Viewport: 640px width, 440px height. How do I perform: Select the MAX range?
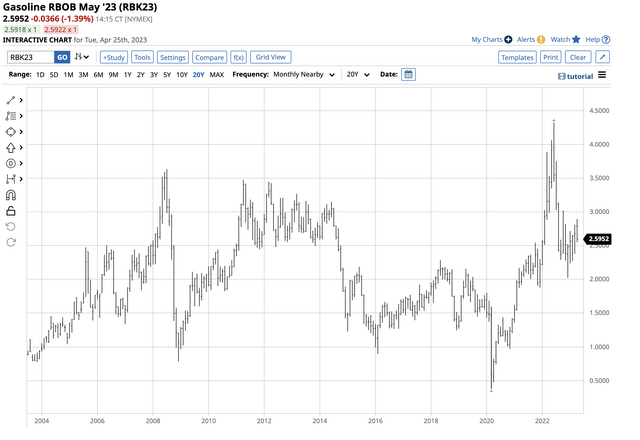click(x=217, y=75)
